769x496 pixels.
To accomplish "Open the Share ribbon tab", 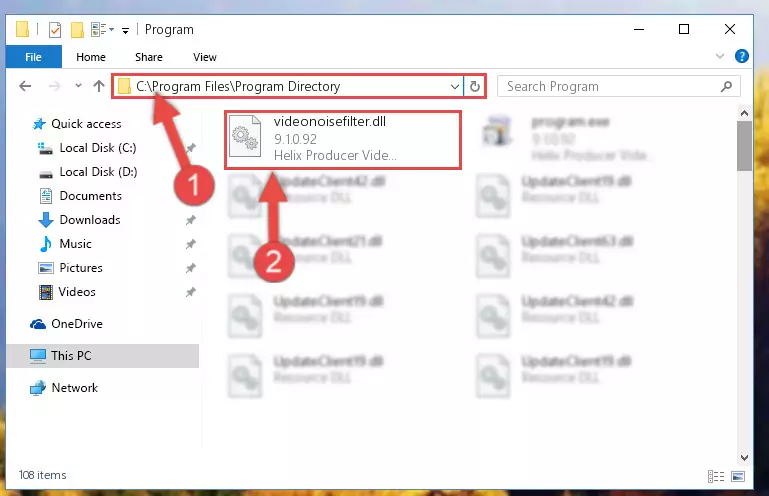I will [149, 57].
